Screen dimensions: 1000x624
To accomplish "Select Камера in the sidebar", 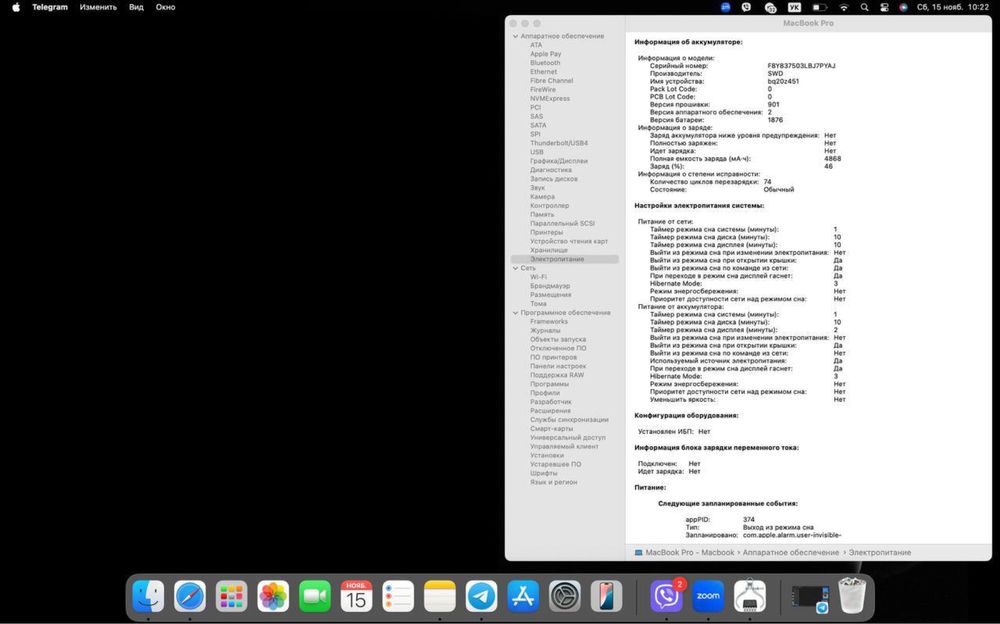I will point(542,197).
